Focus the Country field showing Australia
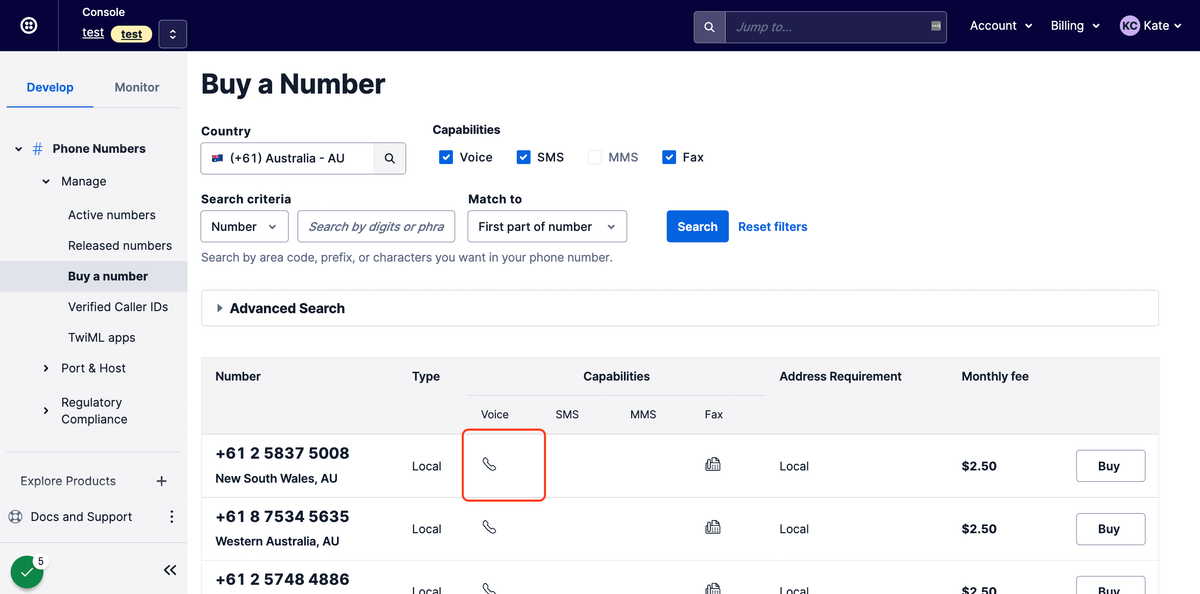1200x594 pixels. point(288,158)
